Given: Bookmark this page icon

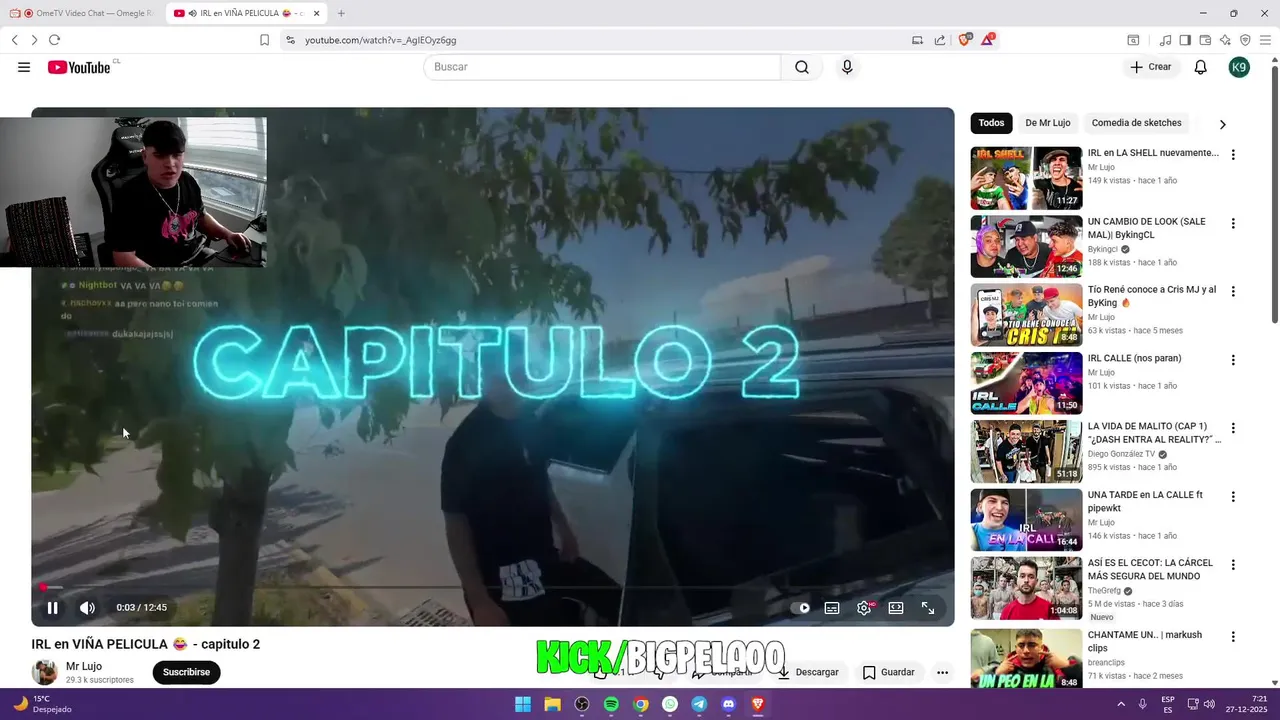Looking at the screenshot, I should 264,40.
